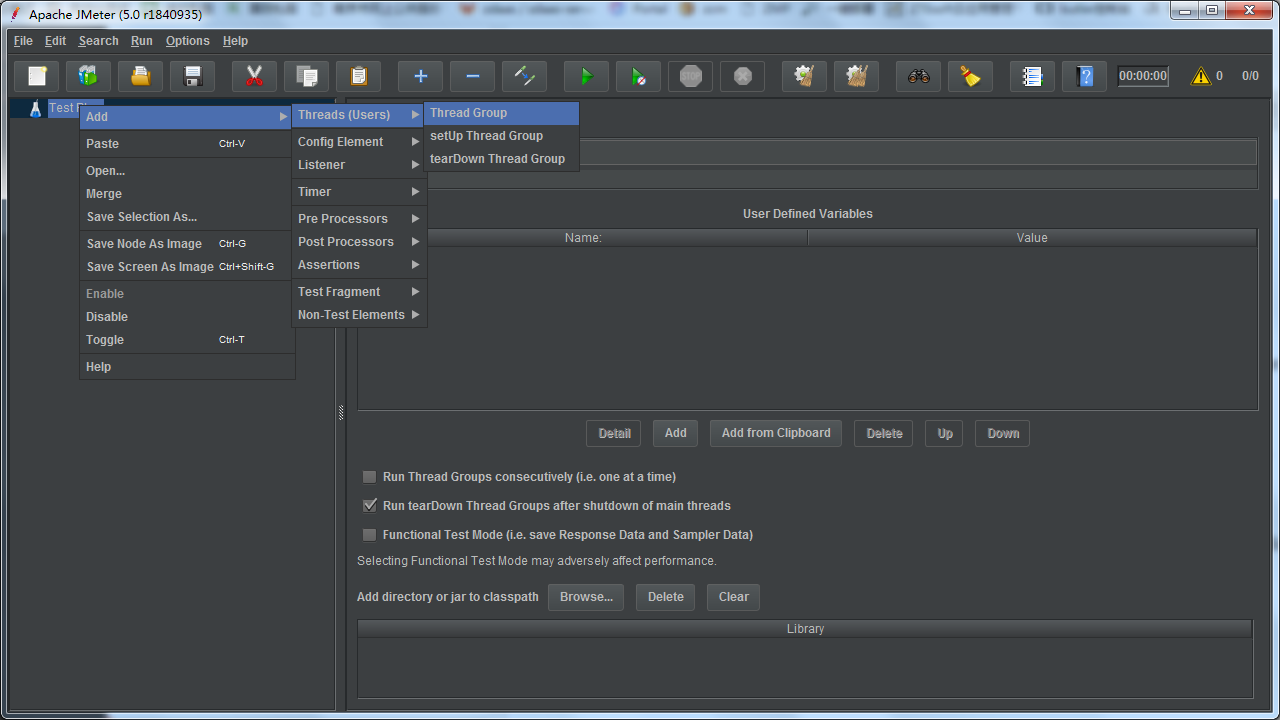Viewport: 1280px width, 720px height.
Task: Expand the Test Fragment submenu
Action: click(x=359, y=292)
